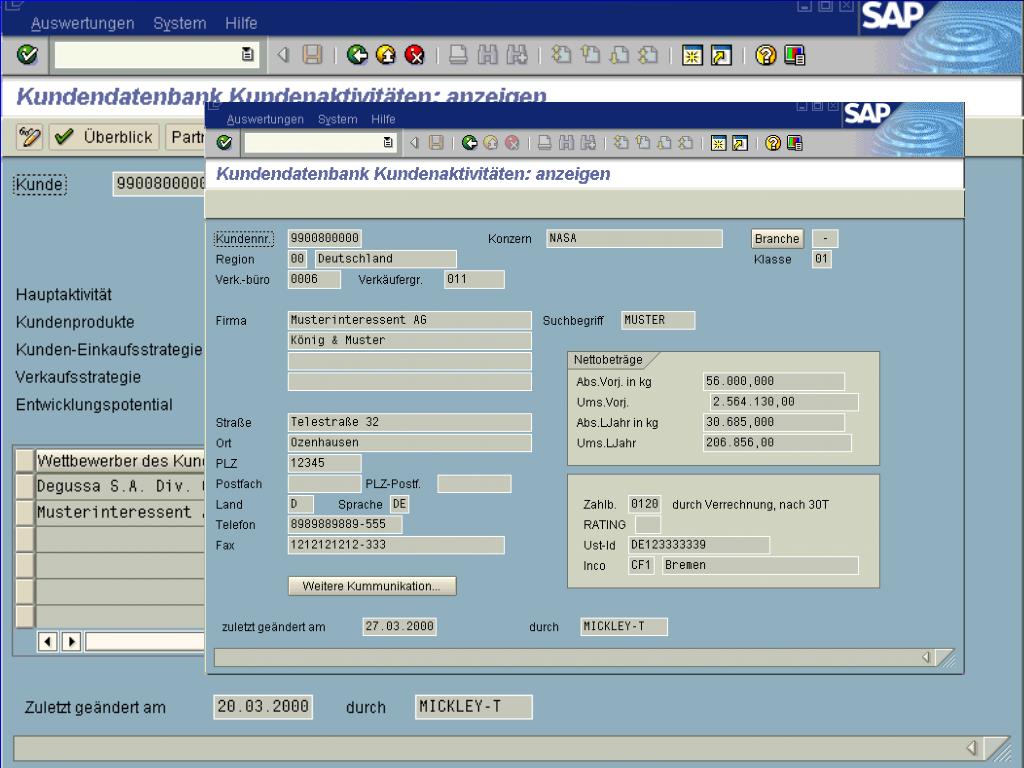Click Telefon field 8989889889-555

coord(345,524)
